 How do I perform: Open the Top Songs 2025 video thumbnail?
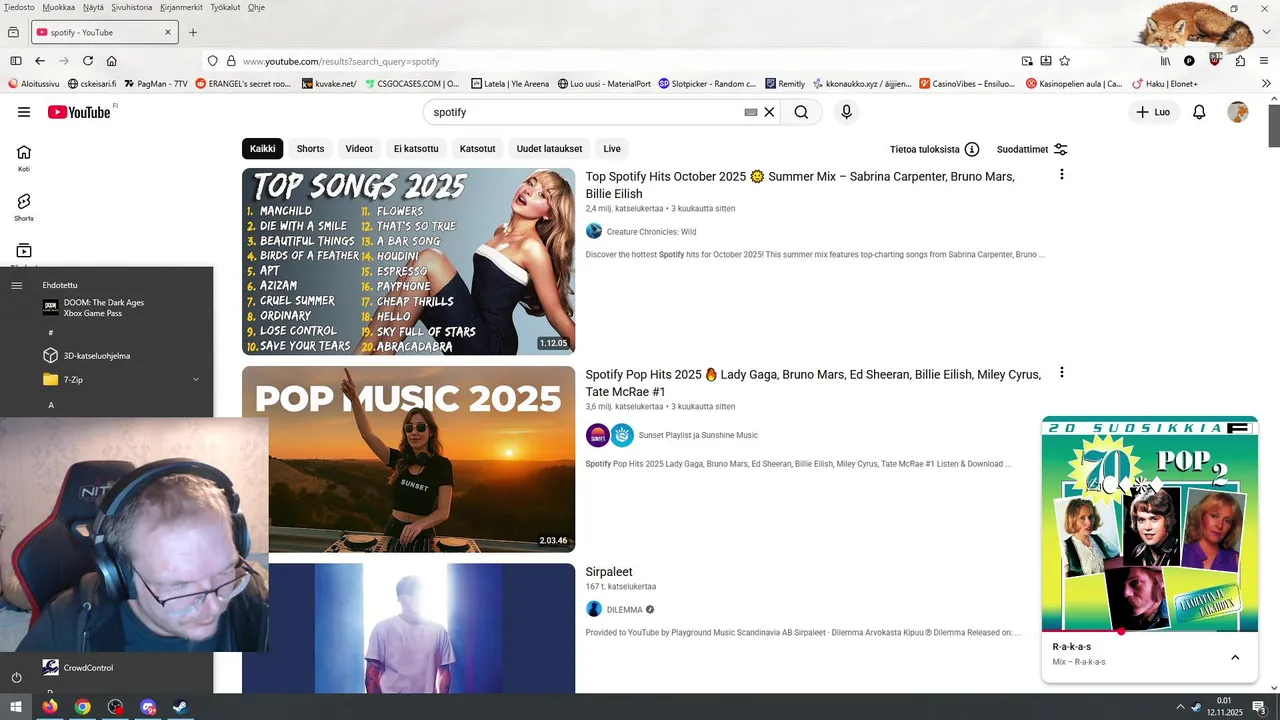click(x=408, y=261)
